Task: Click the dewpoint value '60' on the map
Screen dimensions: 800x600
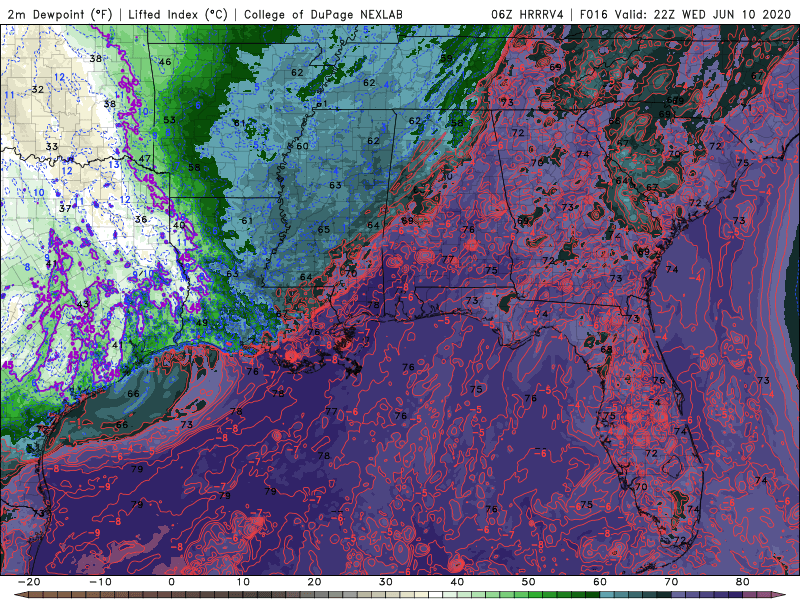Action: 303,146
